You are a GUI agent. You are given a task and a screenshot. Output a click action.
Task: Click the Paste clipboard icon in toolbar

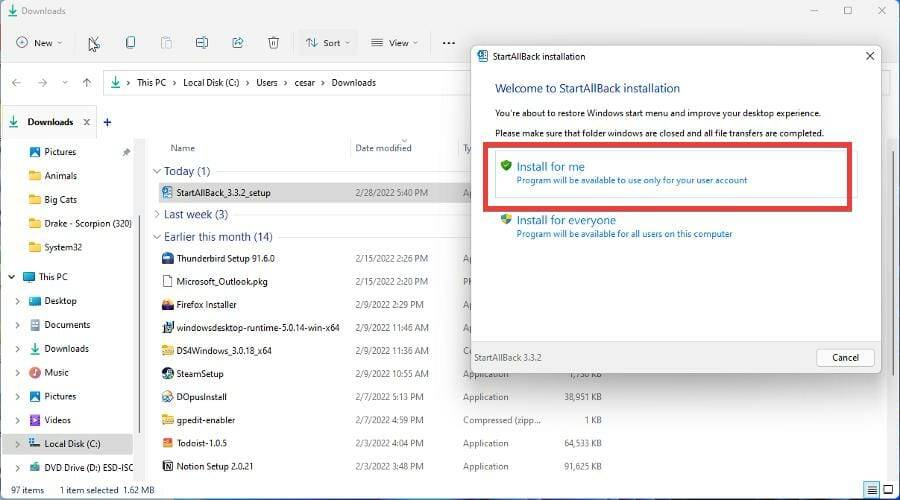coord(166,42)
